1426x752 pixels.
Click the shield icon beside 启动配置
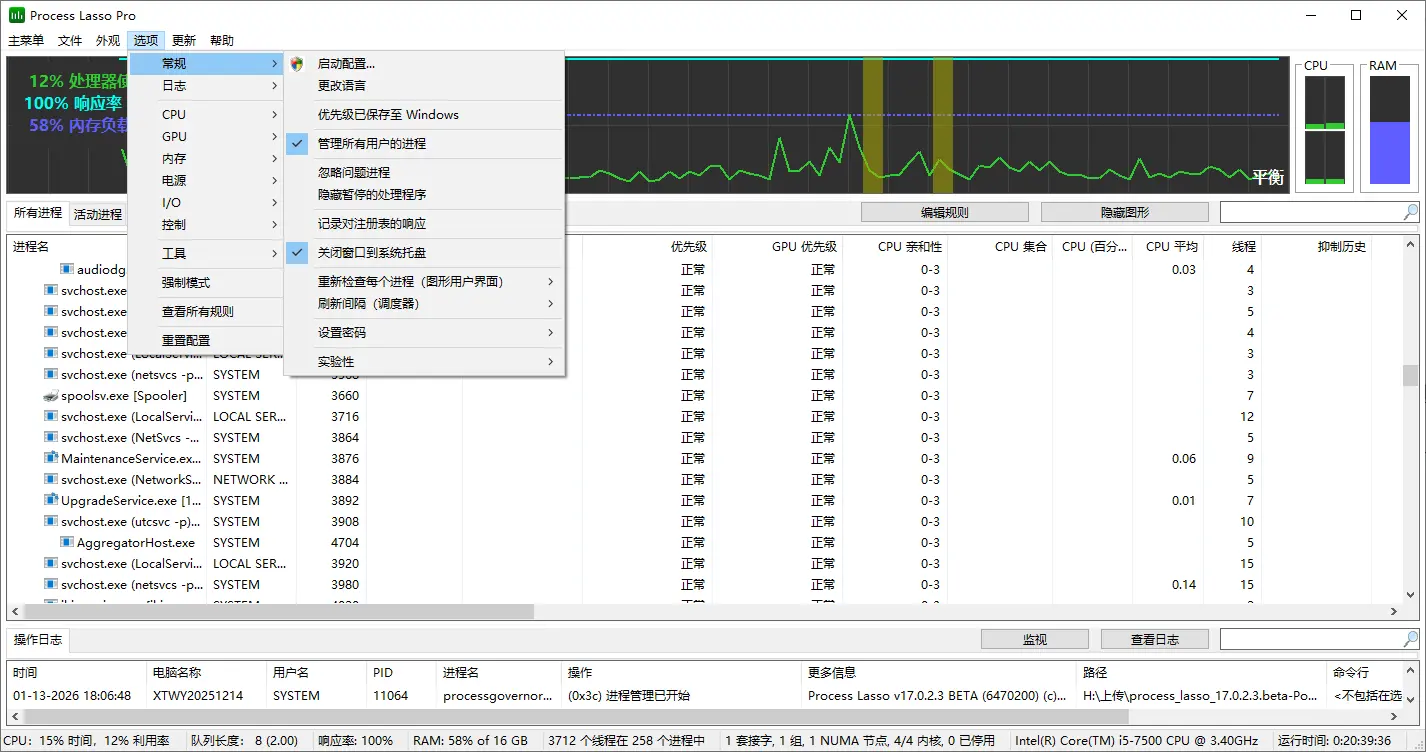[x=297, y=64]
